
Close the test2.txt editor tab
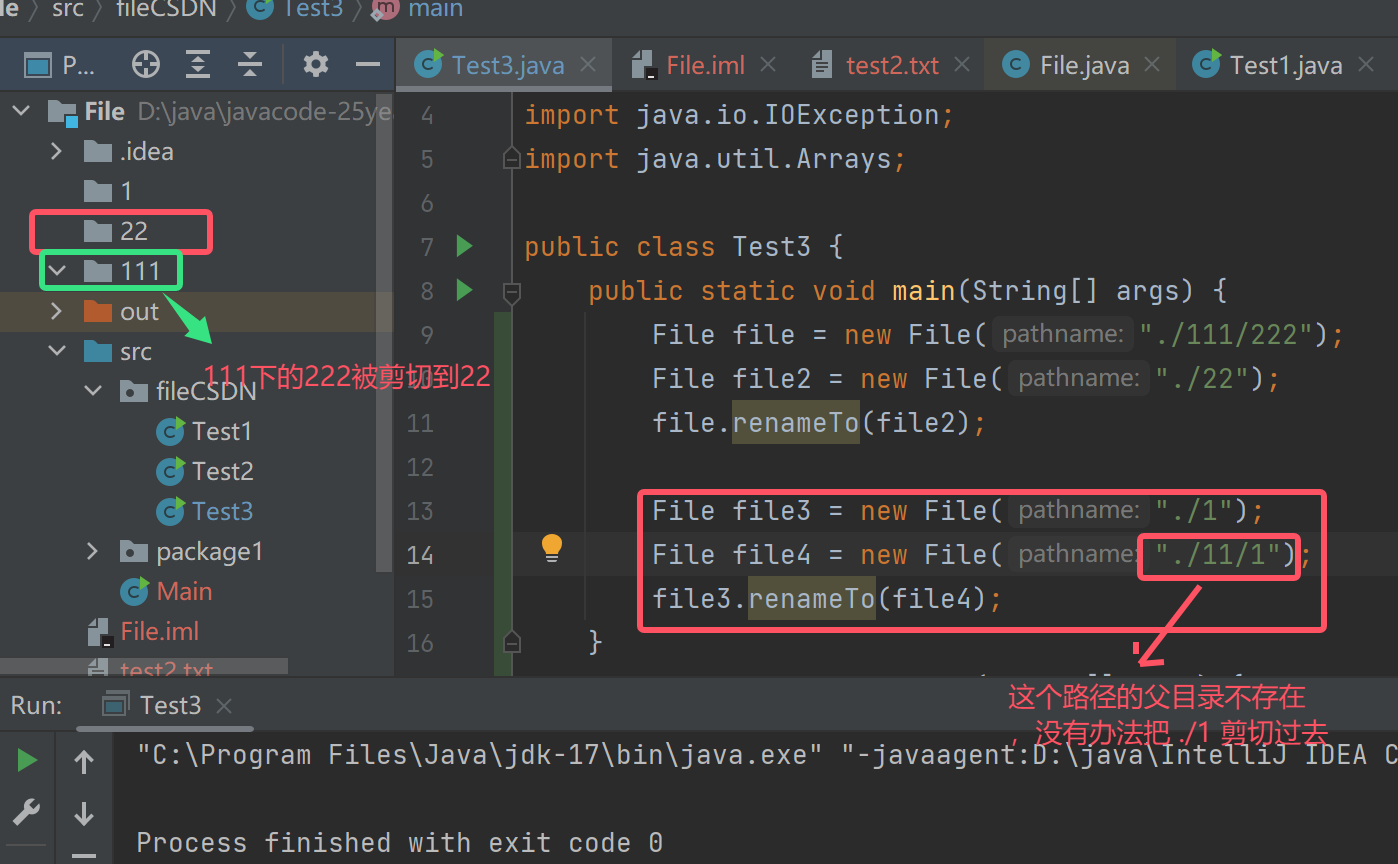pyautogui.click(x=962, y=65)
